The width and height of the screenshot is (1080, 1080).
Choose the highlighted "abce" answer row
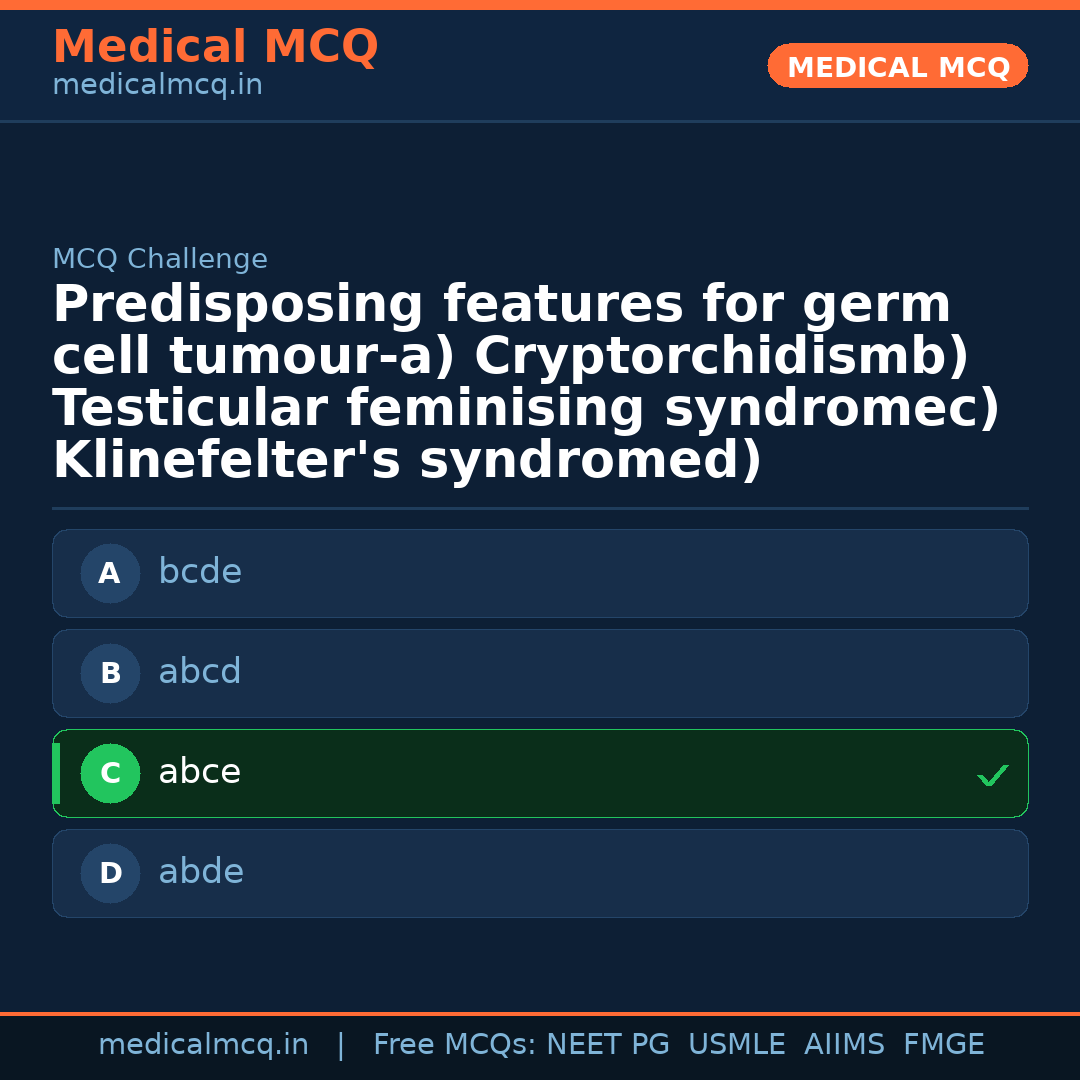coord(540,773)
